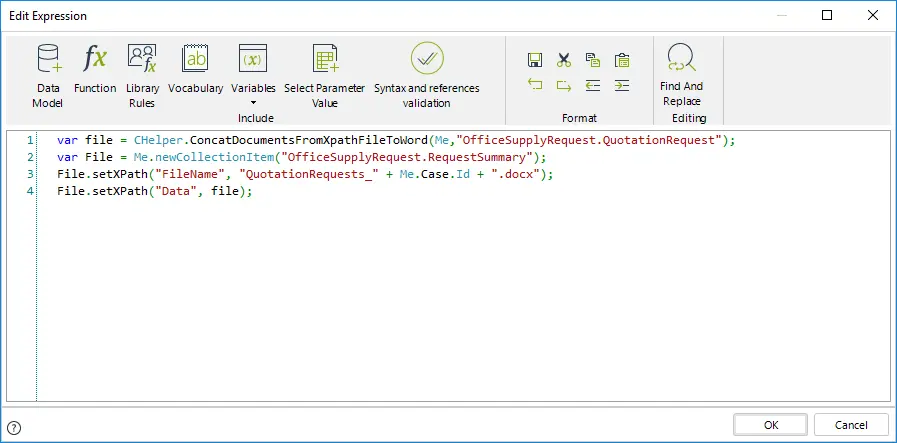Screen dimensions: 897x443
Task: Click the Copy icon
Action: [x=593, y=60]
